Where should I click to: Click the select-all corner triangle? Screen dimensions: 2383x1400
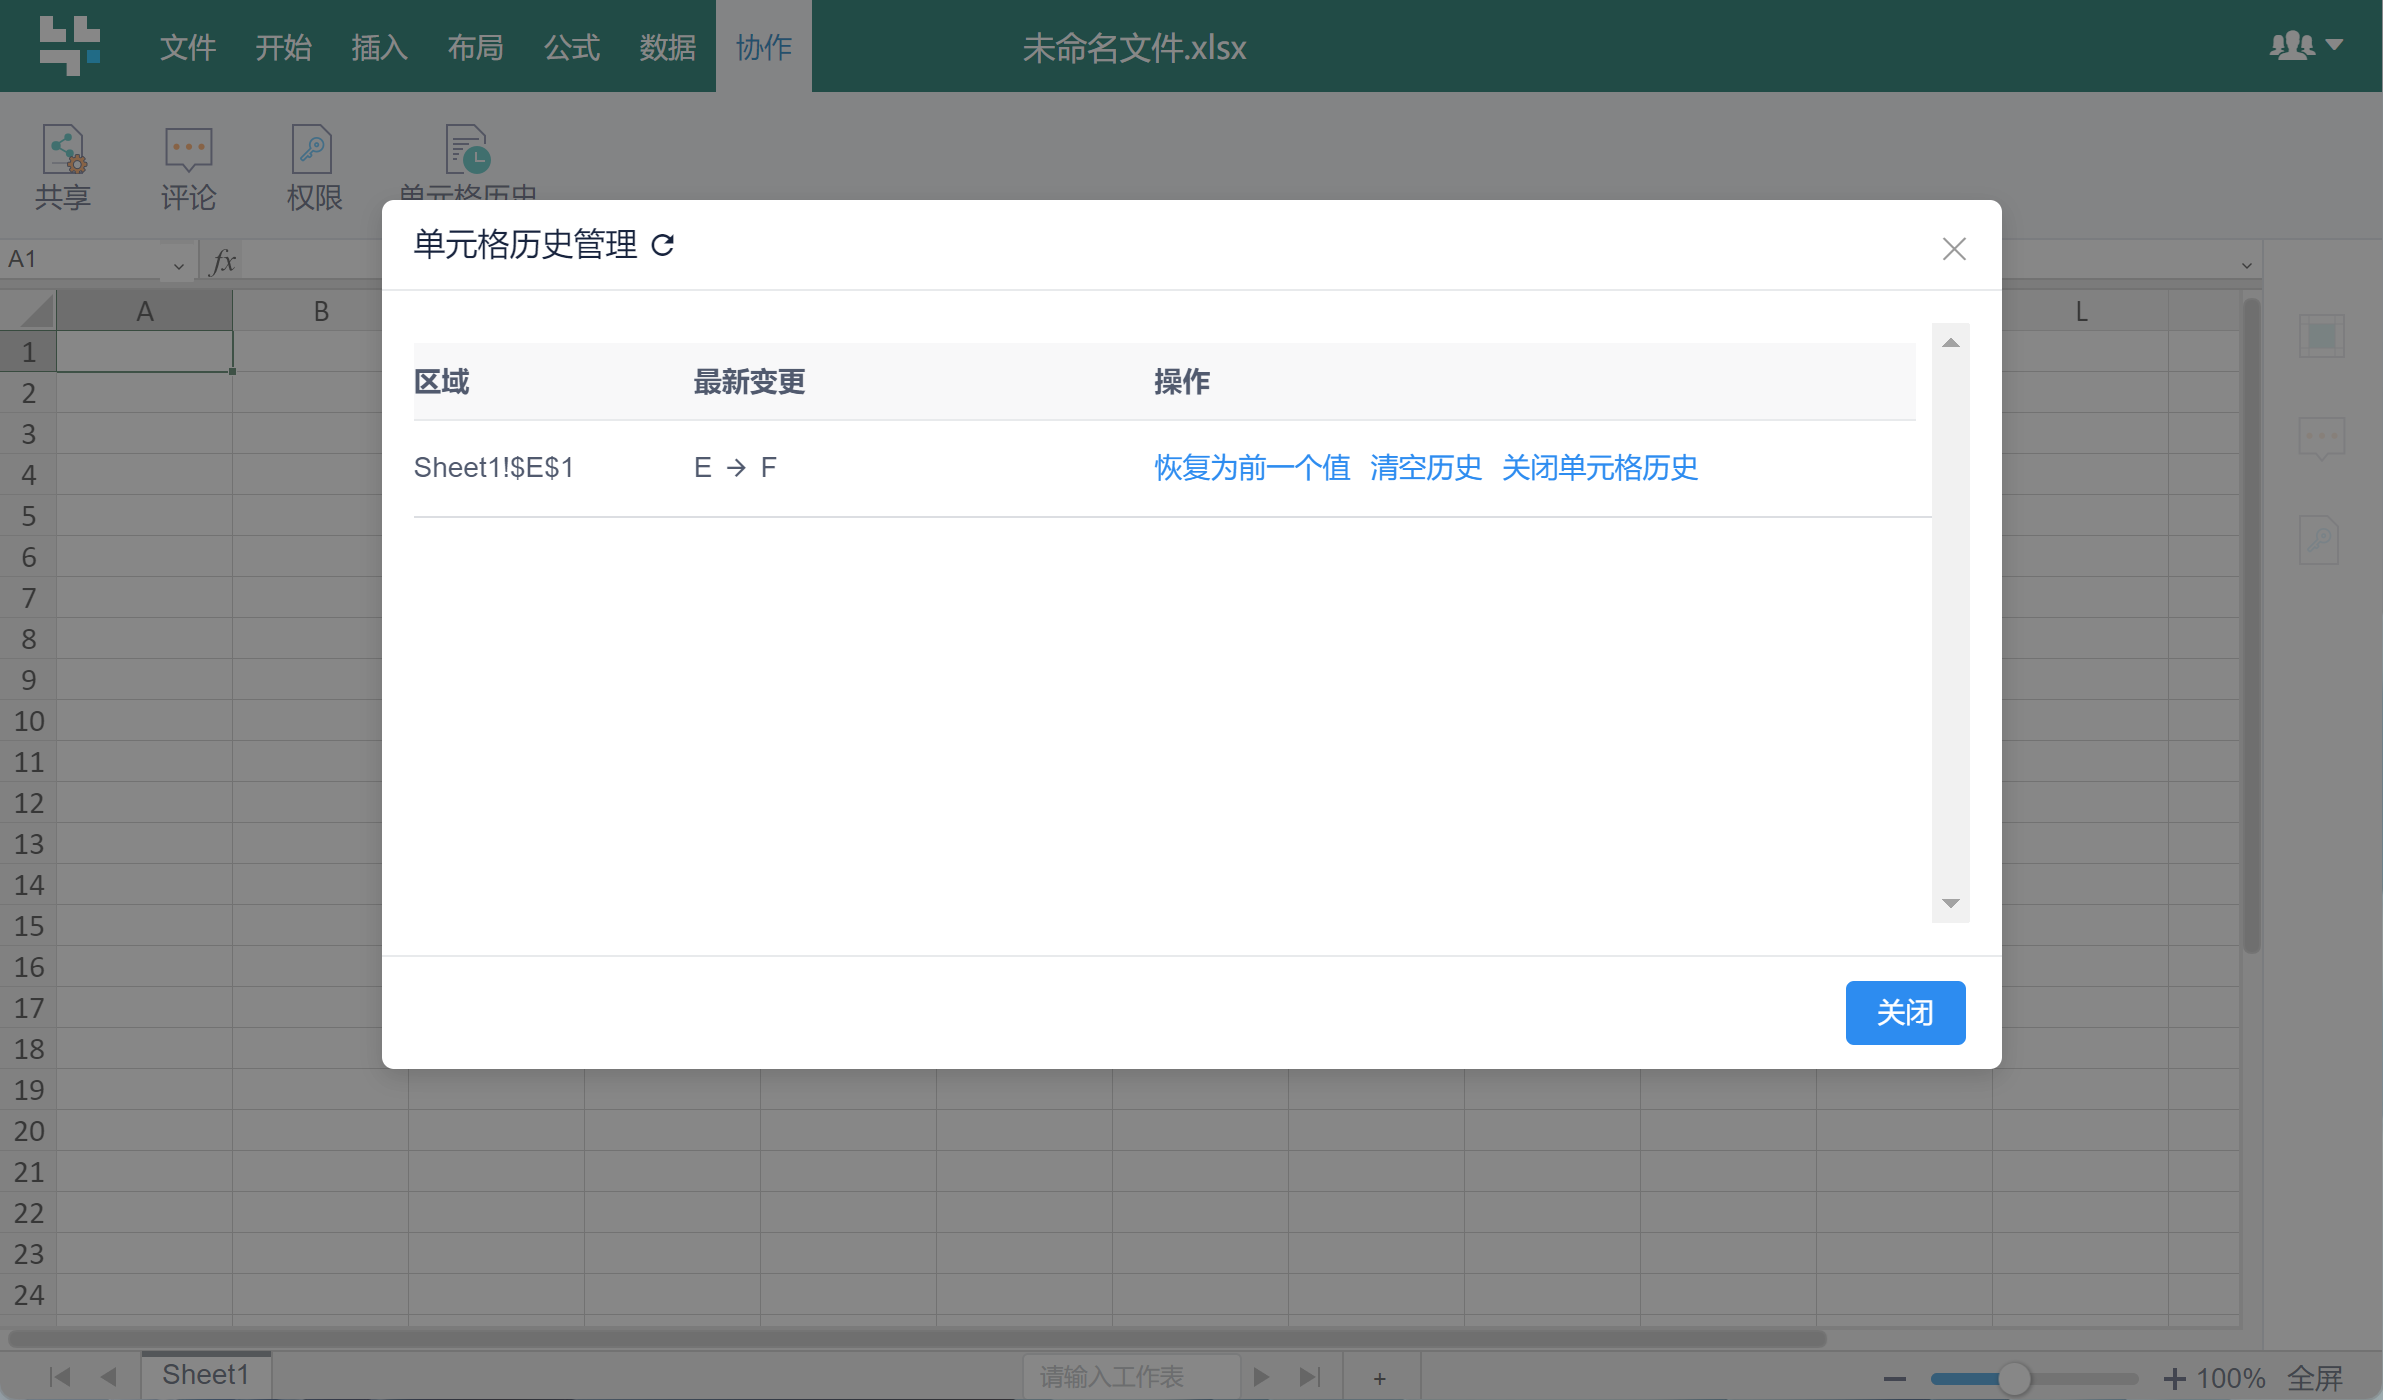(x=35, y=311)
